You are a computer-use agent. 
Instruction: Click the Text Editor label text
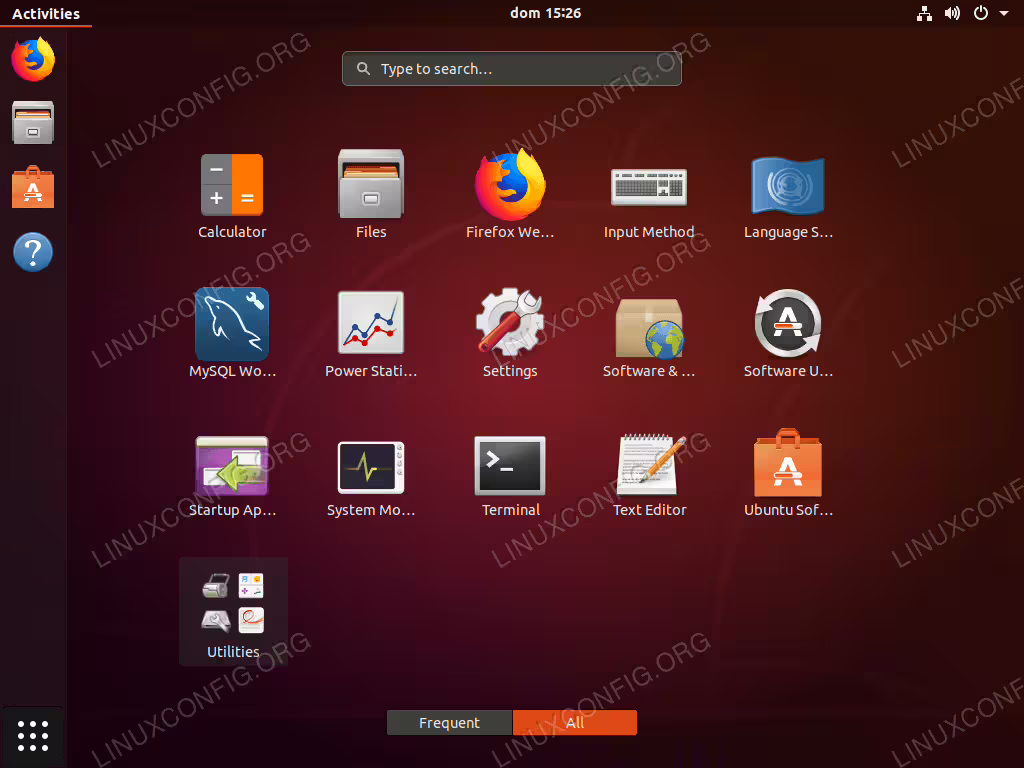tap(650, 510)
